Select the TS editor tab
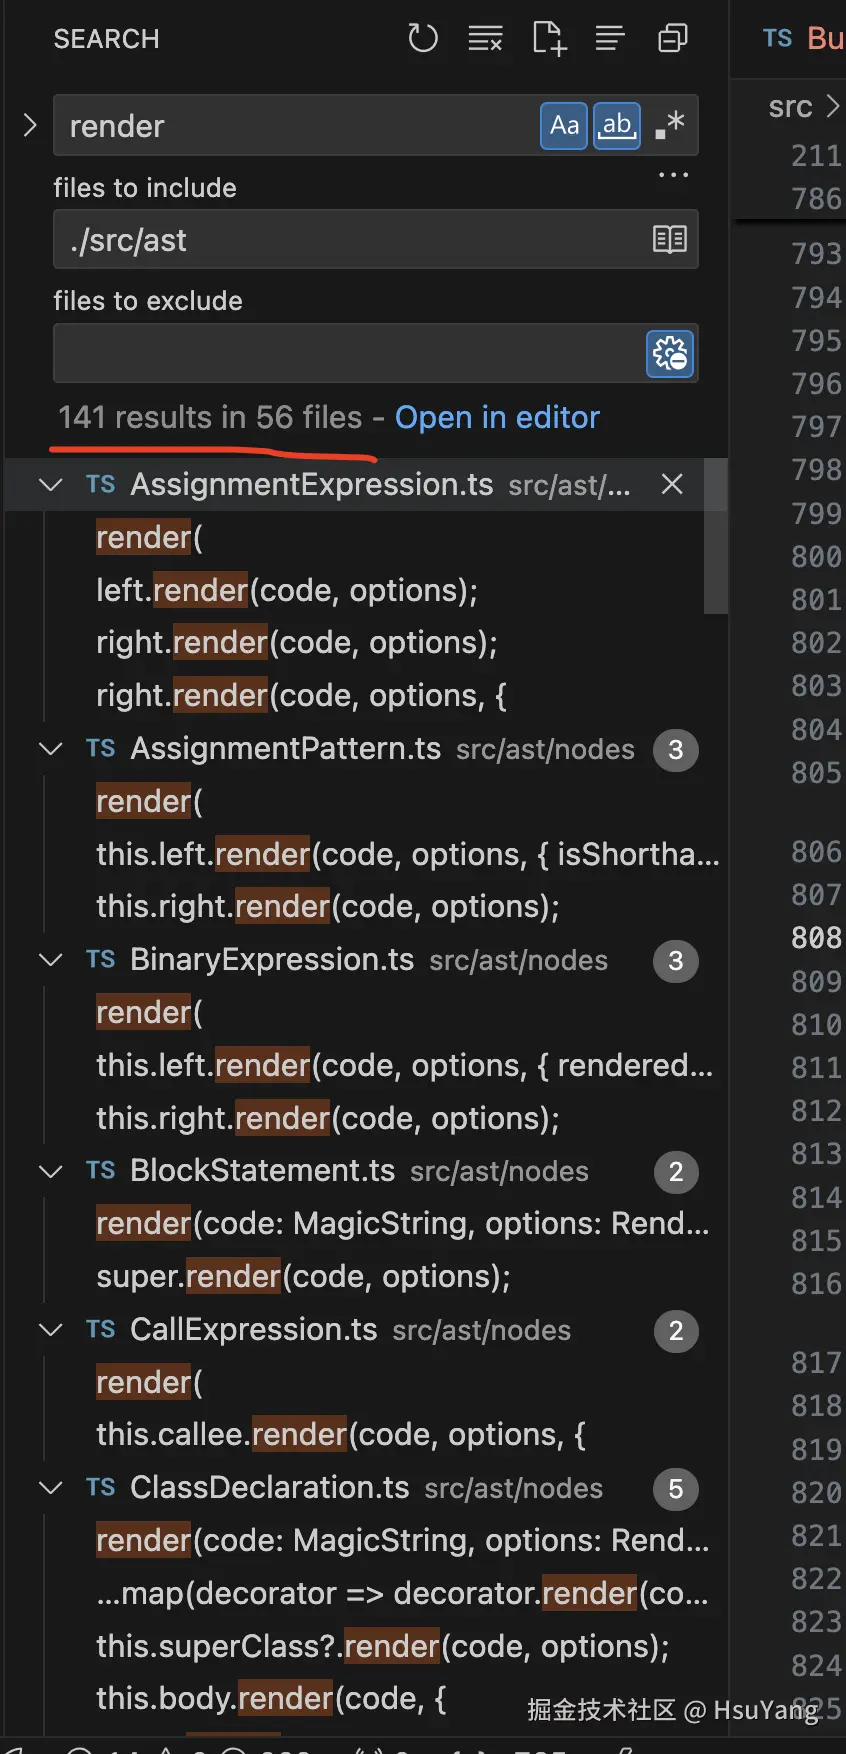This screenshot has height=1754, width=846. point(800,39)
